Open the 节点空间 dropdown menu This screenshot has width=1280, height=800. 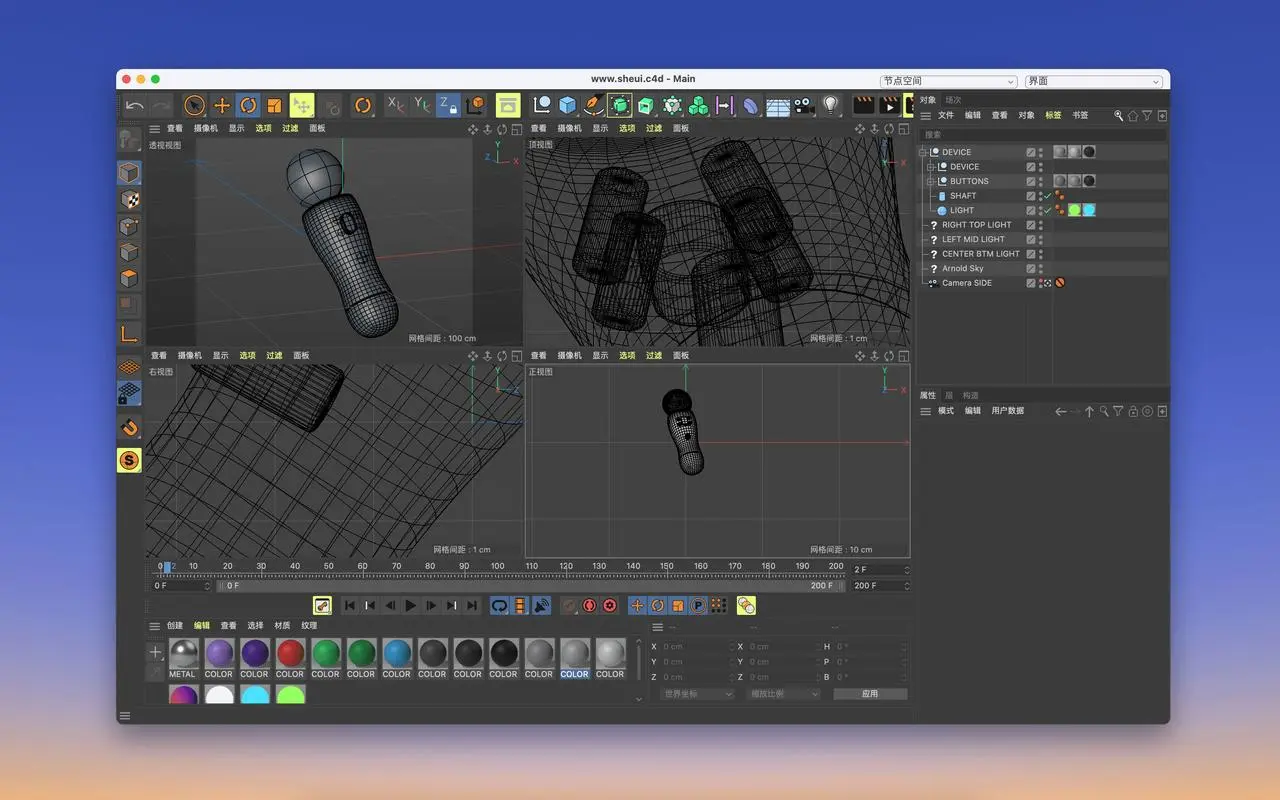pos(948,81)
